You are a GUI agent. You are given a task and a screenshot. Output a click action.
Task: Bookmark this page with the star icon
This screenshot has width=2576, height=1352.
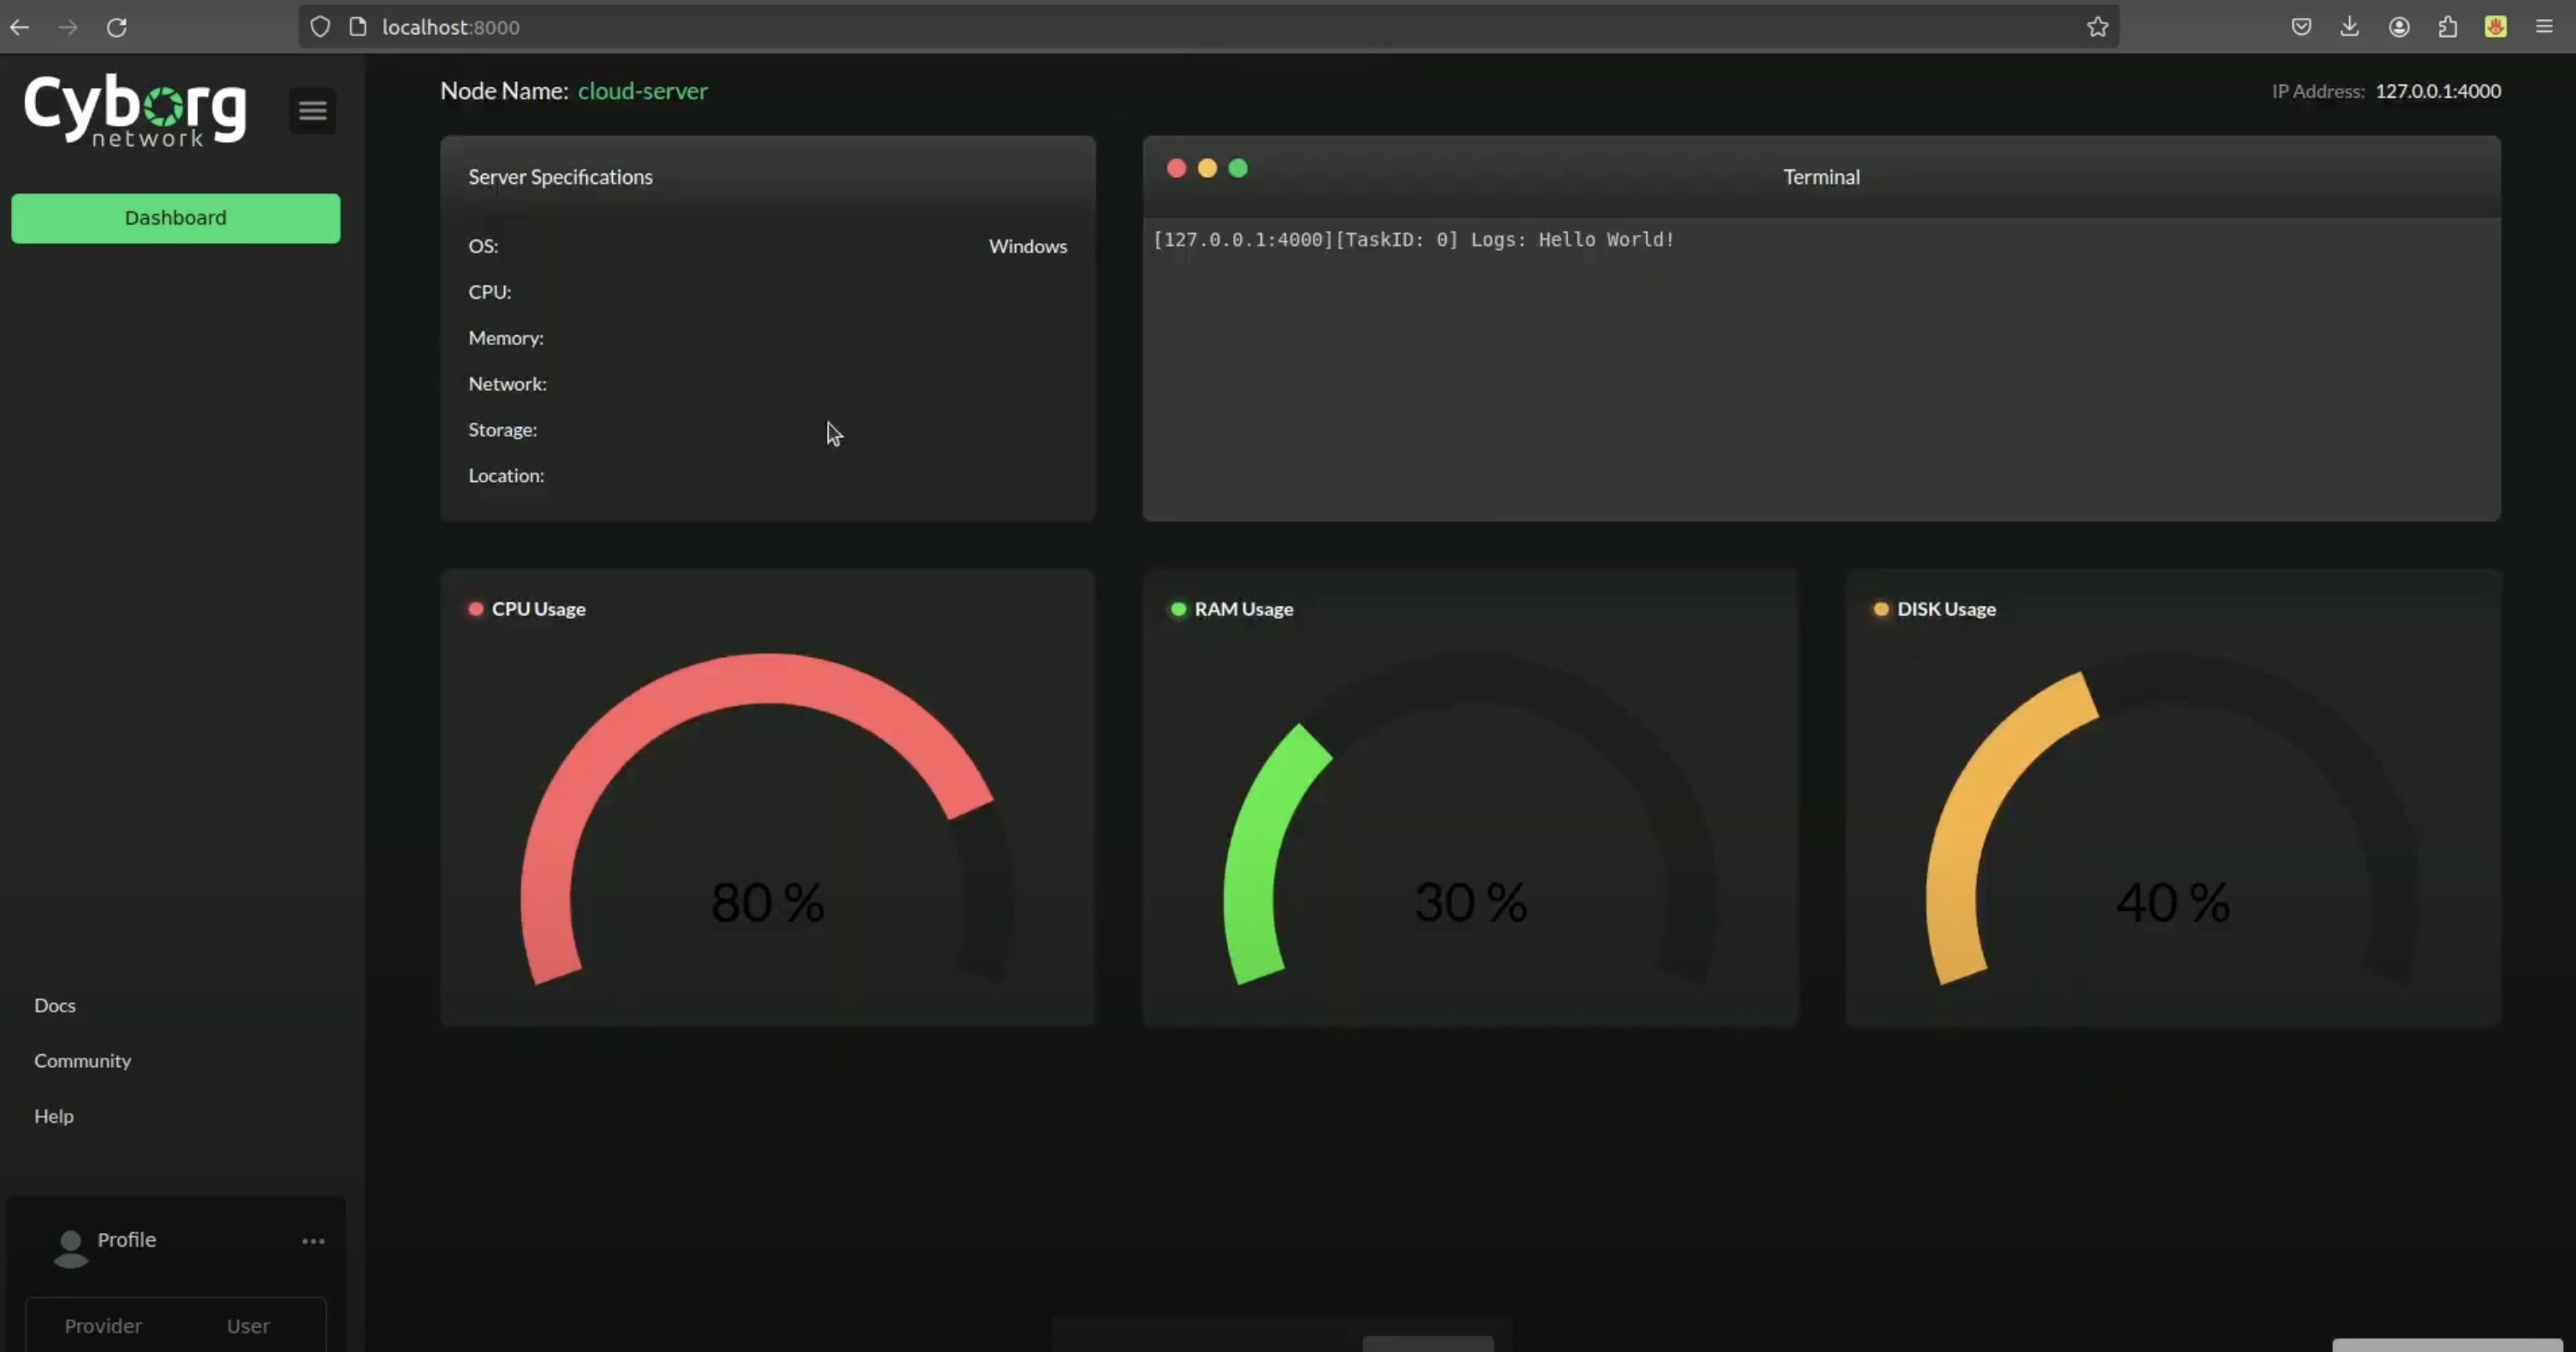point(2097,27)
